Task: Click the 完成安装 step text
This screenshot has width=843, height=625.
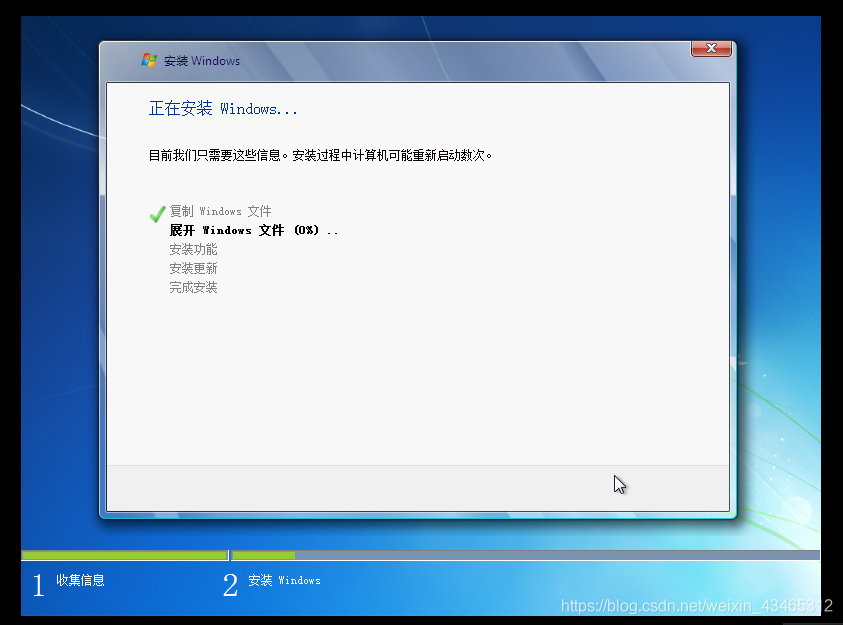Action: coord(194,288)
